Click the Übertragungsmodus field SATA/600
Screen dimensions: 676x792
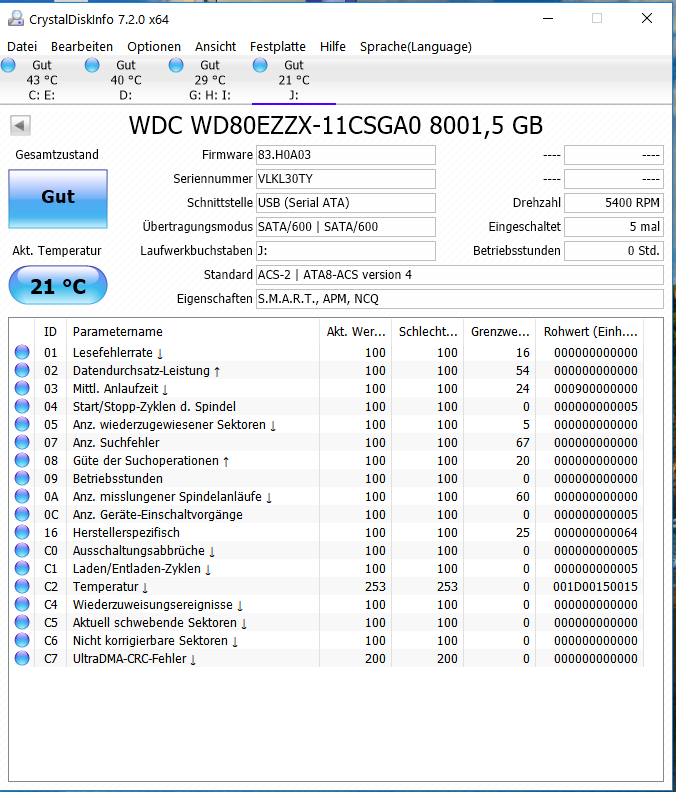(x=346, y=227)
